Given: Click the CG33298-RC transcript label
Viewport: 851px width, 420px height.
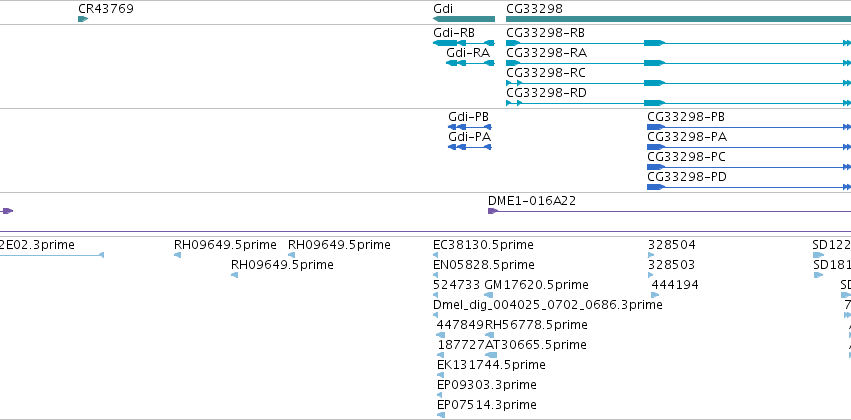Looking at the screenshot, I should tap(546, 73).
